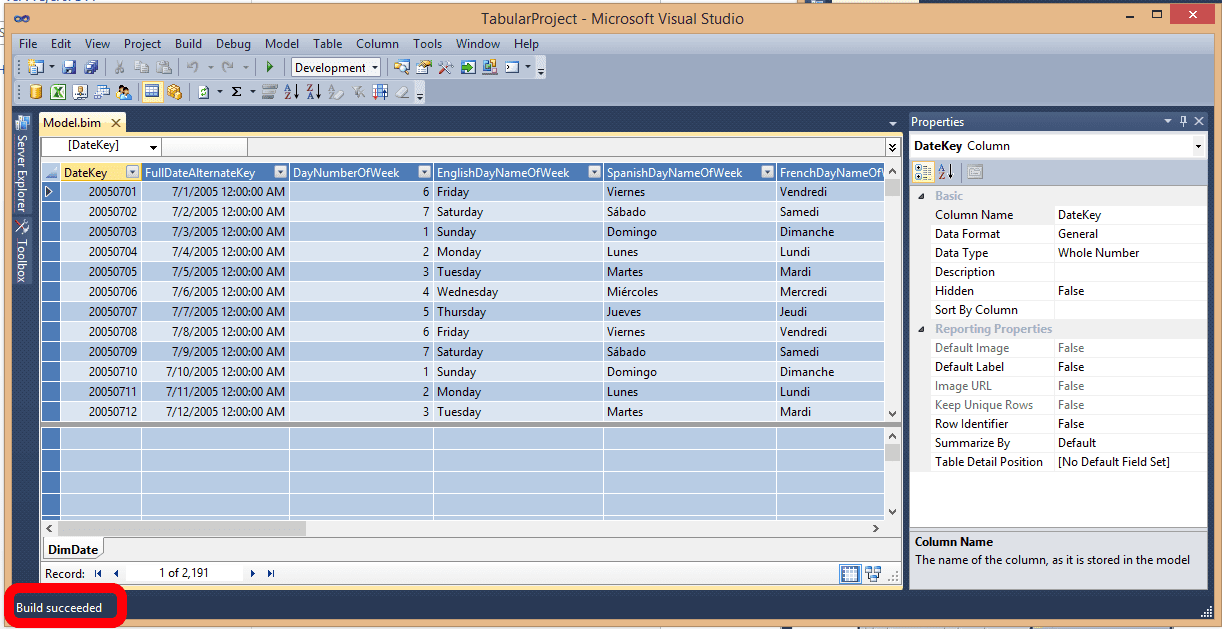The image size is (1222, 629).
Task: Click the Freeze Columns icon
Action: (x=380, y=92)
